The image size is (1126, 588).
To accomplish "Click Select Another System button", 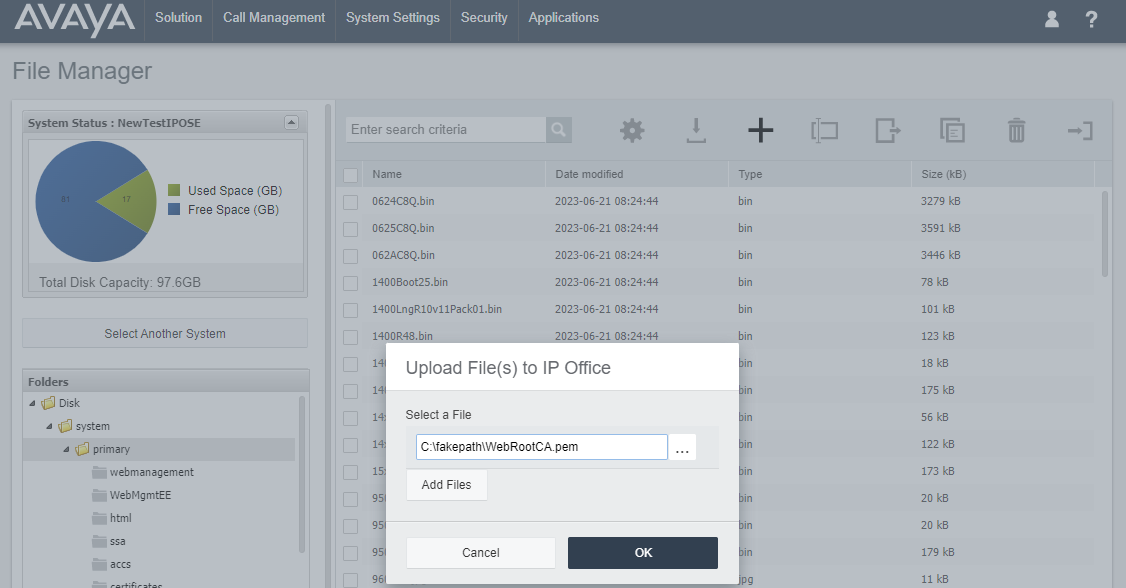I will pos(165,333).
